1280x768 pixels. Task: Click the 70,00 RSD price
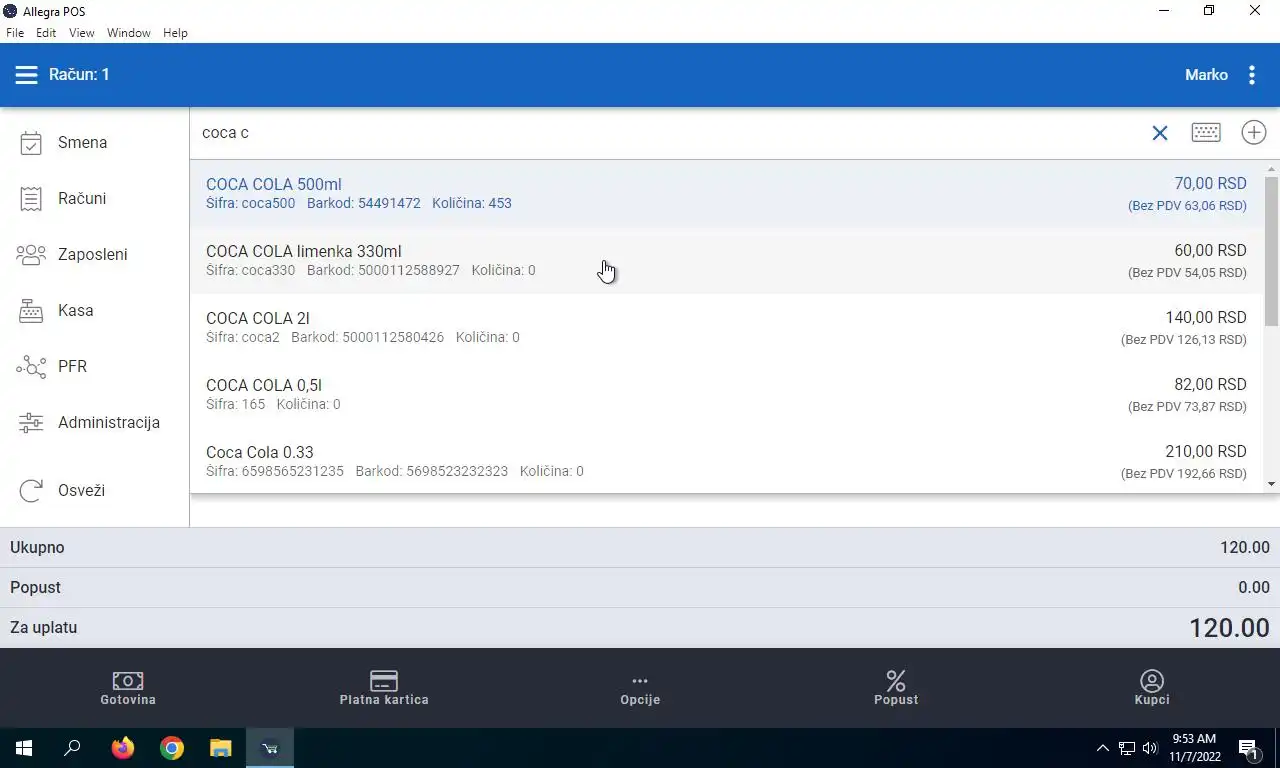(1210, 184)
